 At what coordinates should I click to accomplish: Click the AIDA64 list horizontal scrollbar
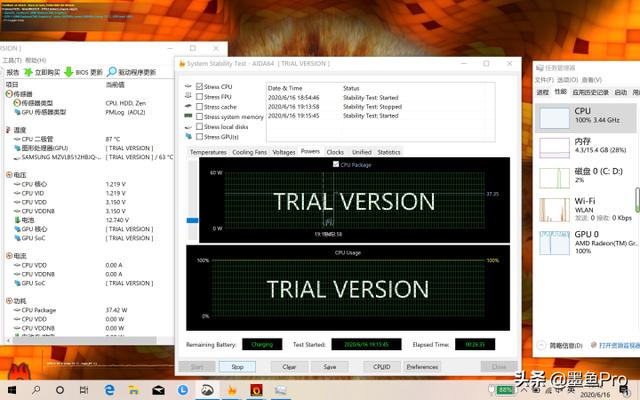[x=84, y=340]
